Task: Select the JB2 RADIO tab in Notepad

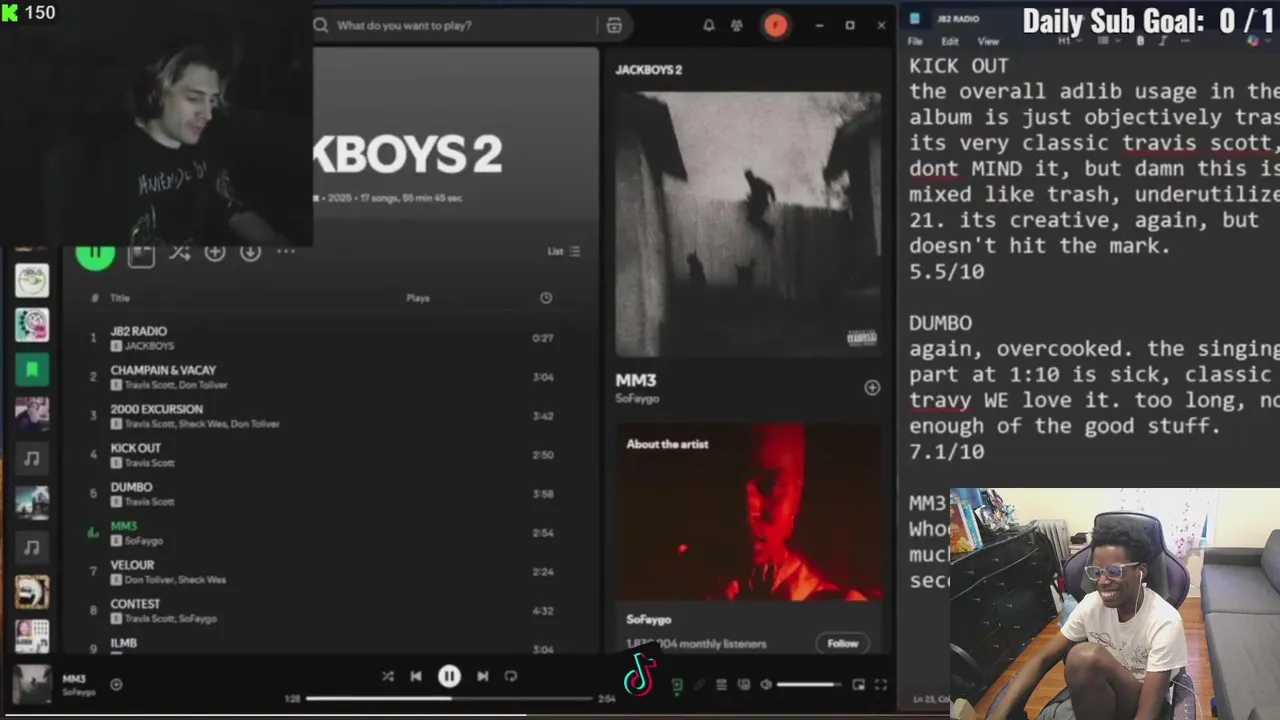Action: pos(957,19)
